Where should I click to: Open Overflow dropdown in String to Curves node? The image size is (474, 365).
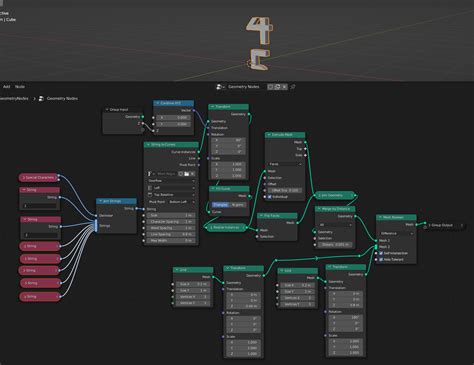click(x=171, y=181)
